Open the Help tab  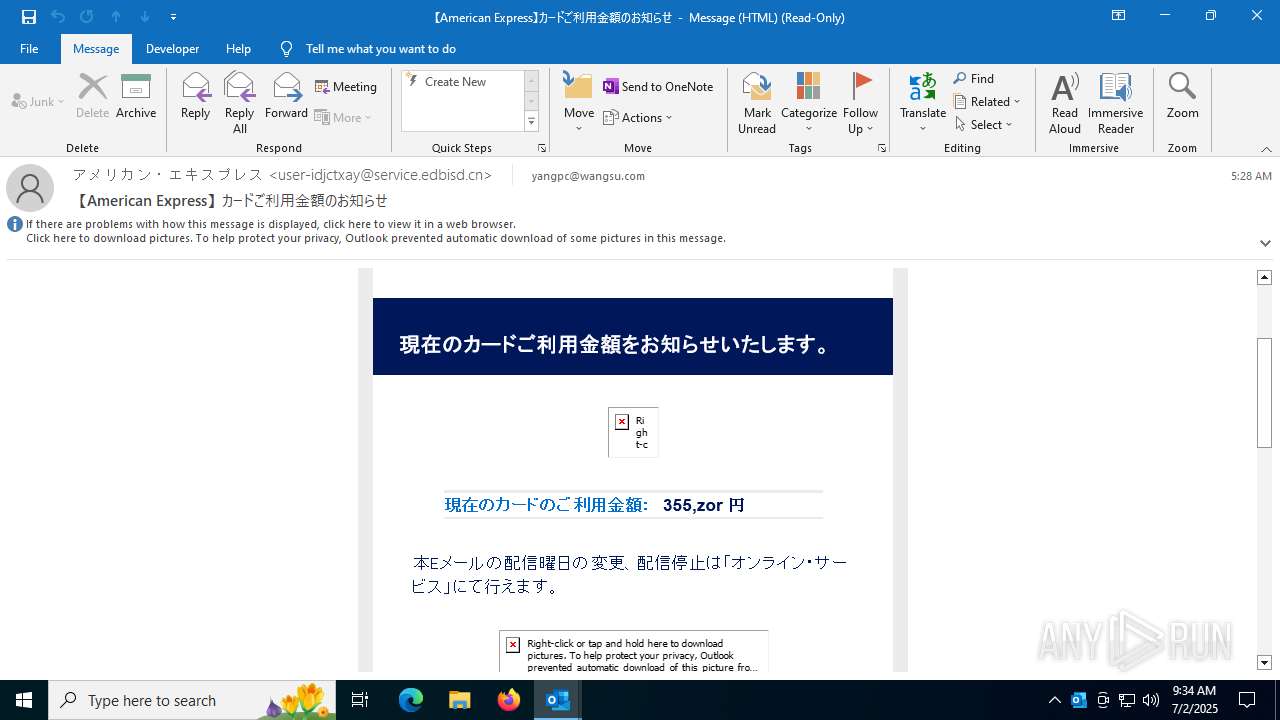238,49
